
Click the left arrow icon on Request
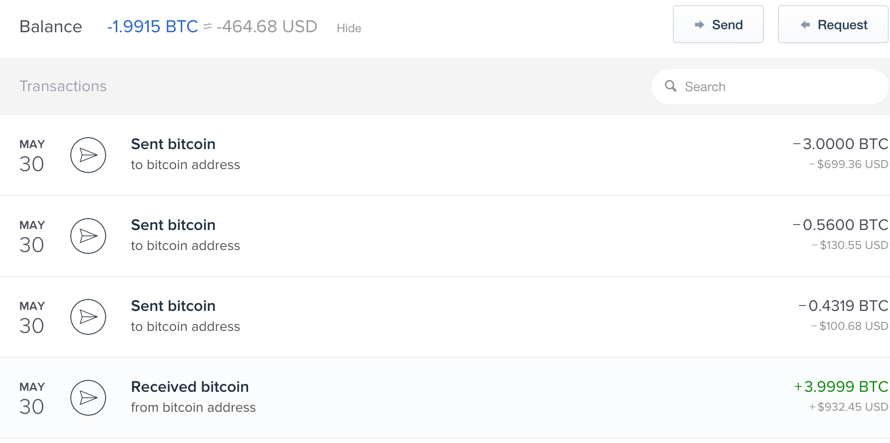(805, 25)
